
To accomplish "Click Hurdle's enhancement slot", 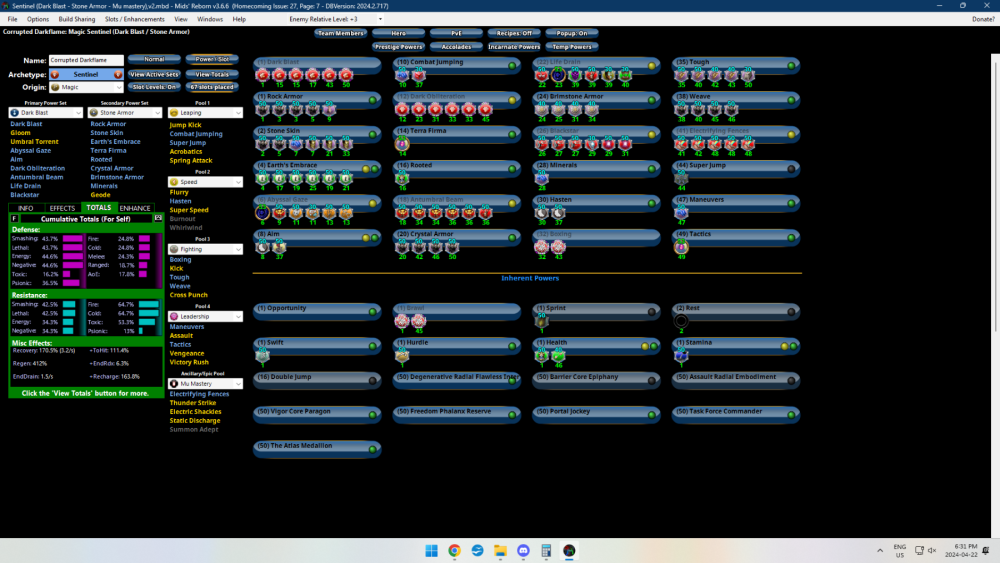I will click(402, 356).
